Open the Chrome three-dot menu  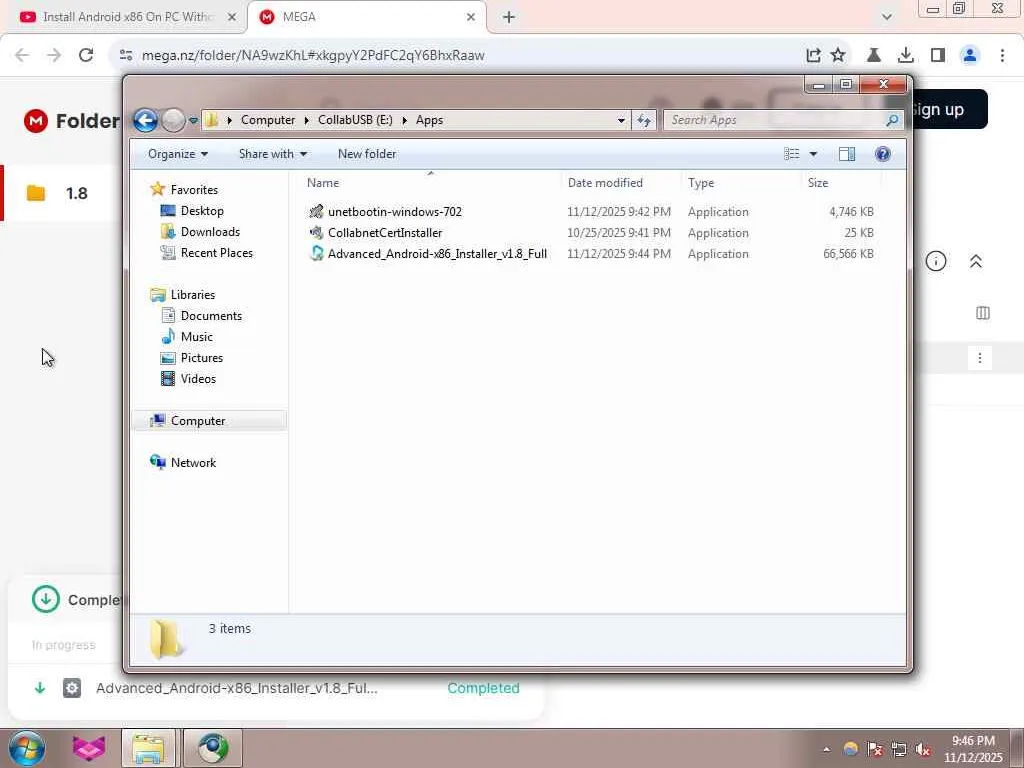point(1002,55)
